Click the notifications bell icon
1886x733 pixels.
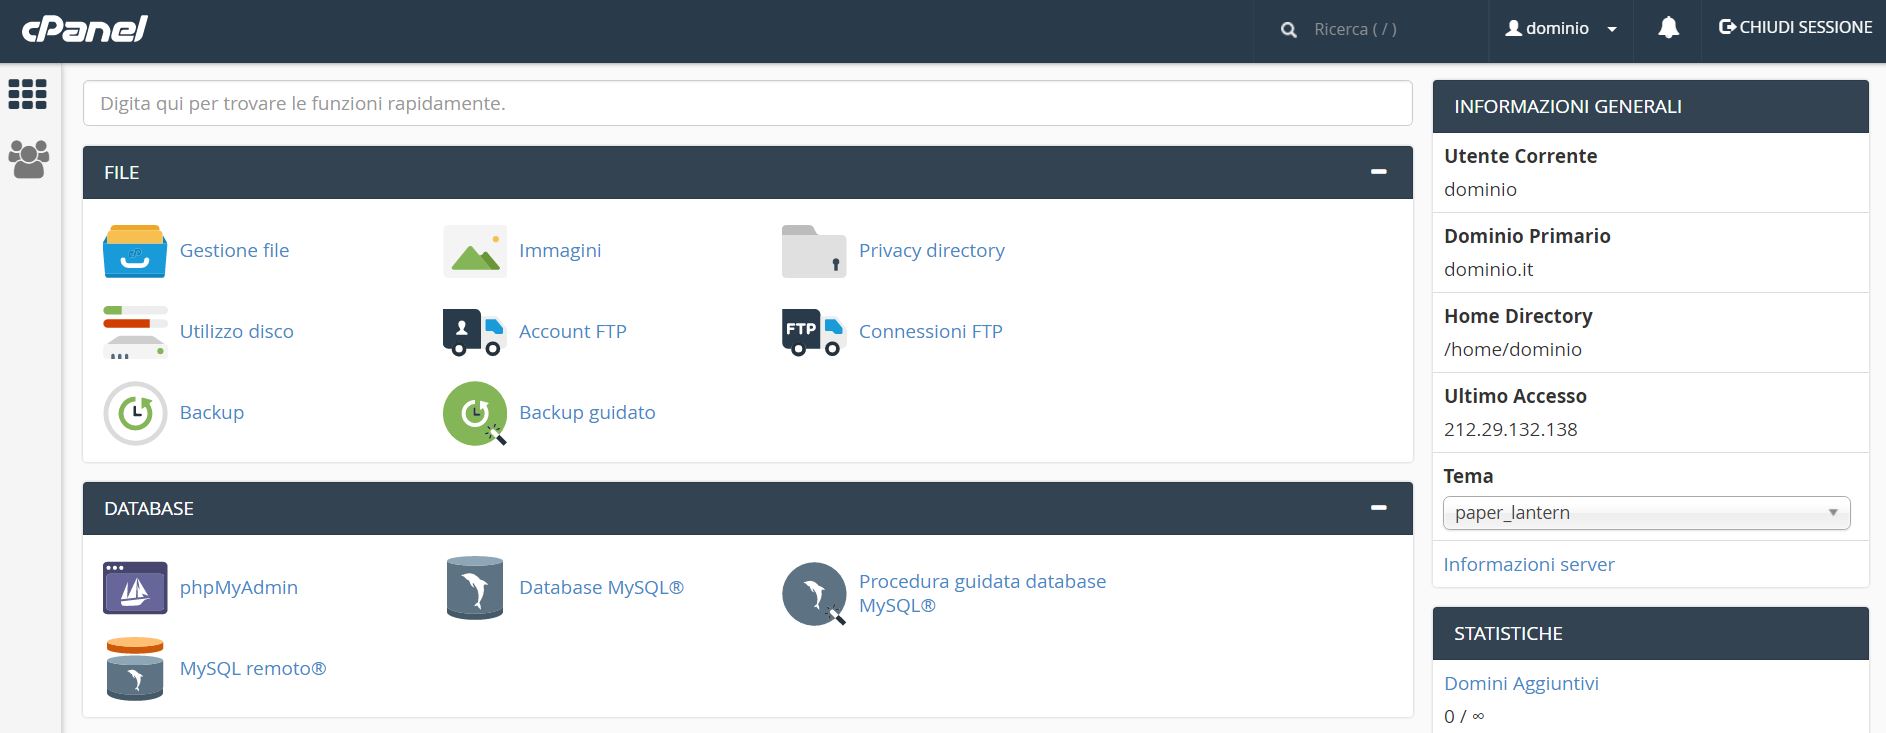pos(1668,29)
